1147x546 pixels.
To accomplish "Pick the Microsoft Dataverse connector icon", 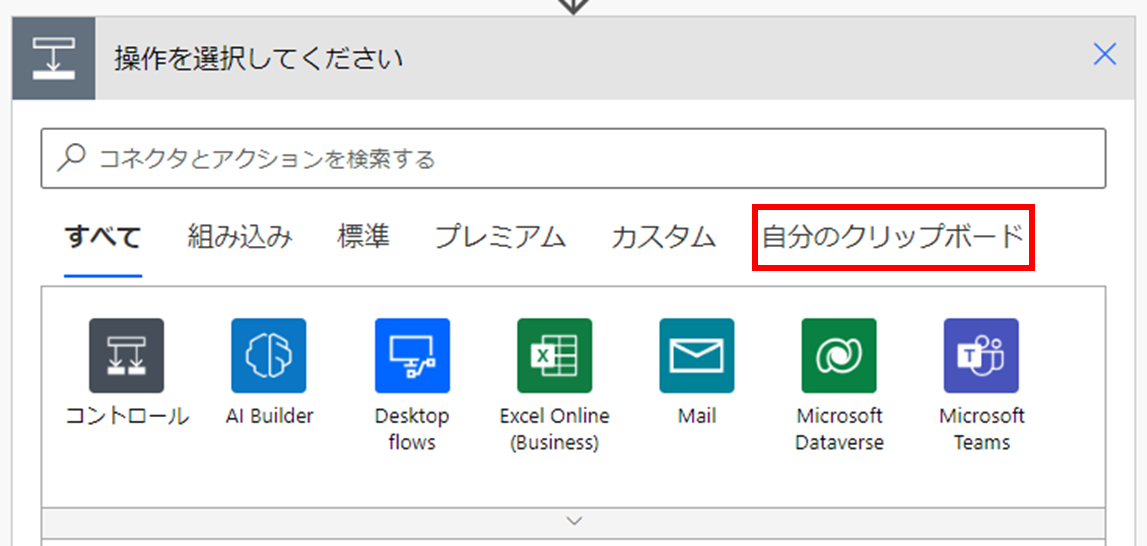I will [839, 356].
